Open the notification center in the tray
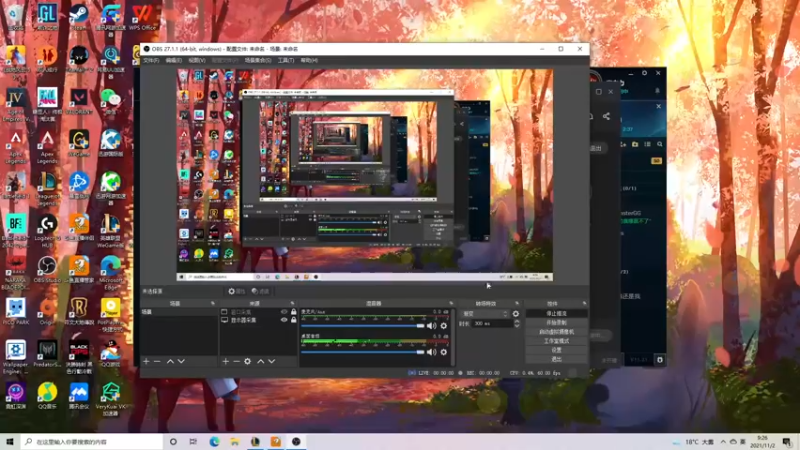The width and height of the screenshot is (800, 450). [x=787, y=441]
